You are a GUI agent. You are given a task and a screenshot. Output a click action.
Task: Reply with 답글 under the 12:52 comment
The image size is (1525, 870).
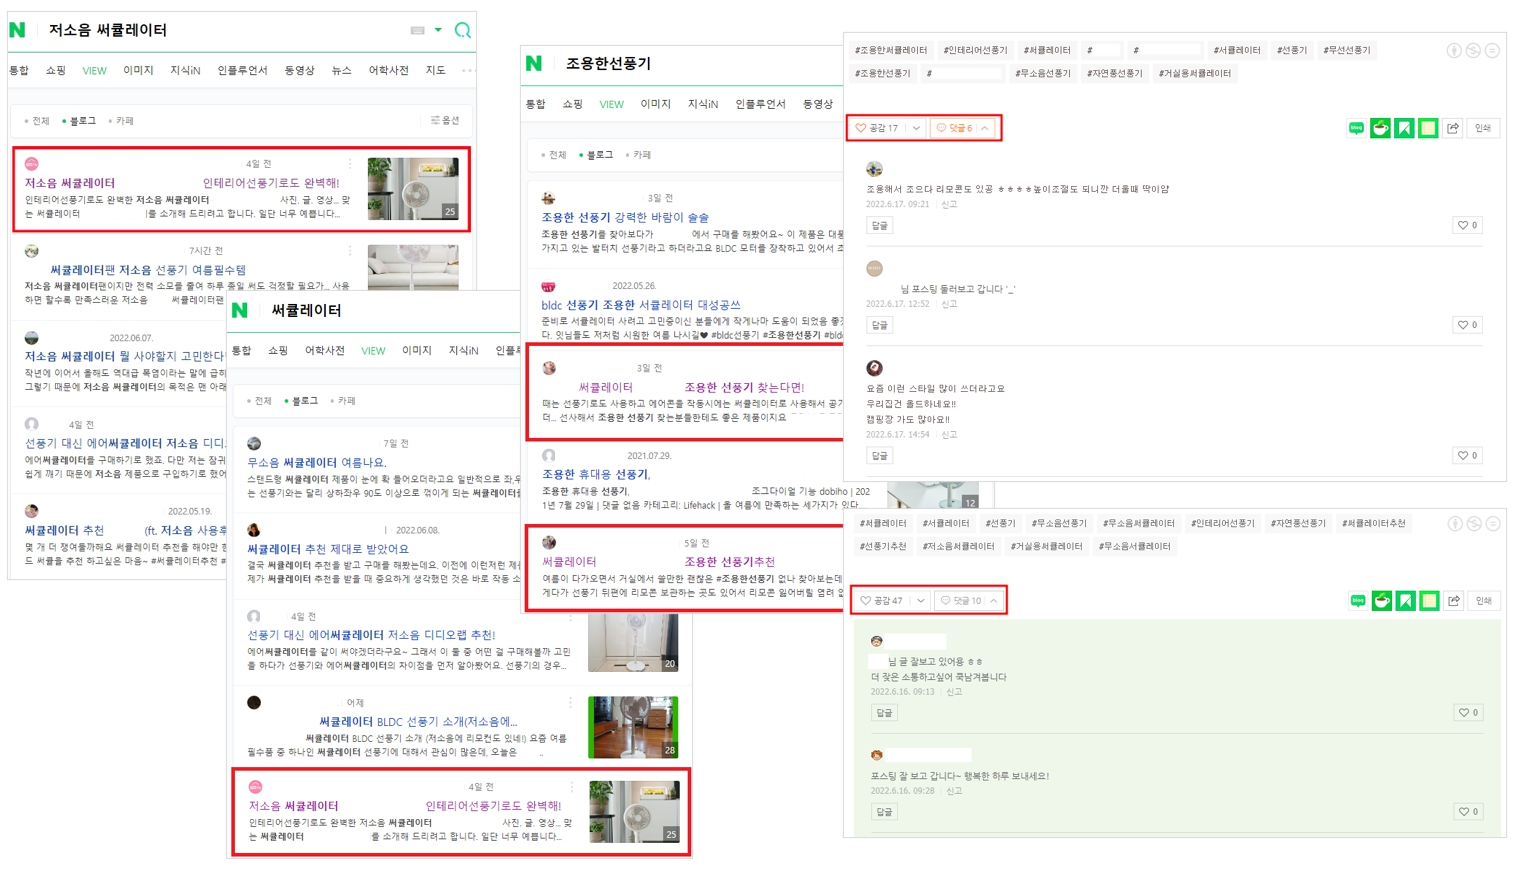[x=879, y=325]
